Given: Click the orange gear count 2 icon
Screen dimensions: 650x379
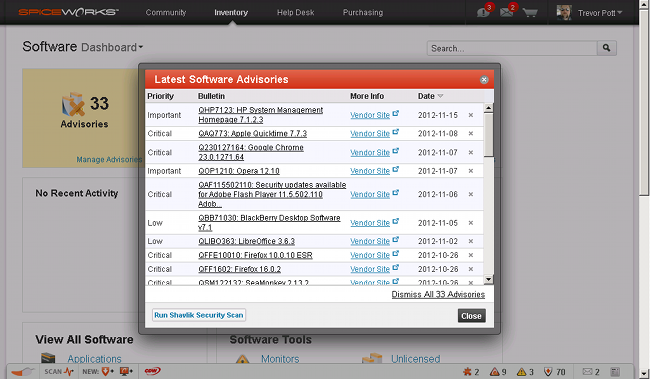Looking at the screenshot, I should 467,372.
